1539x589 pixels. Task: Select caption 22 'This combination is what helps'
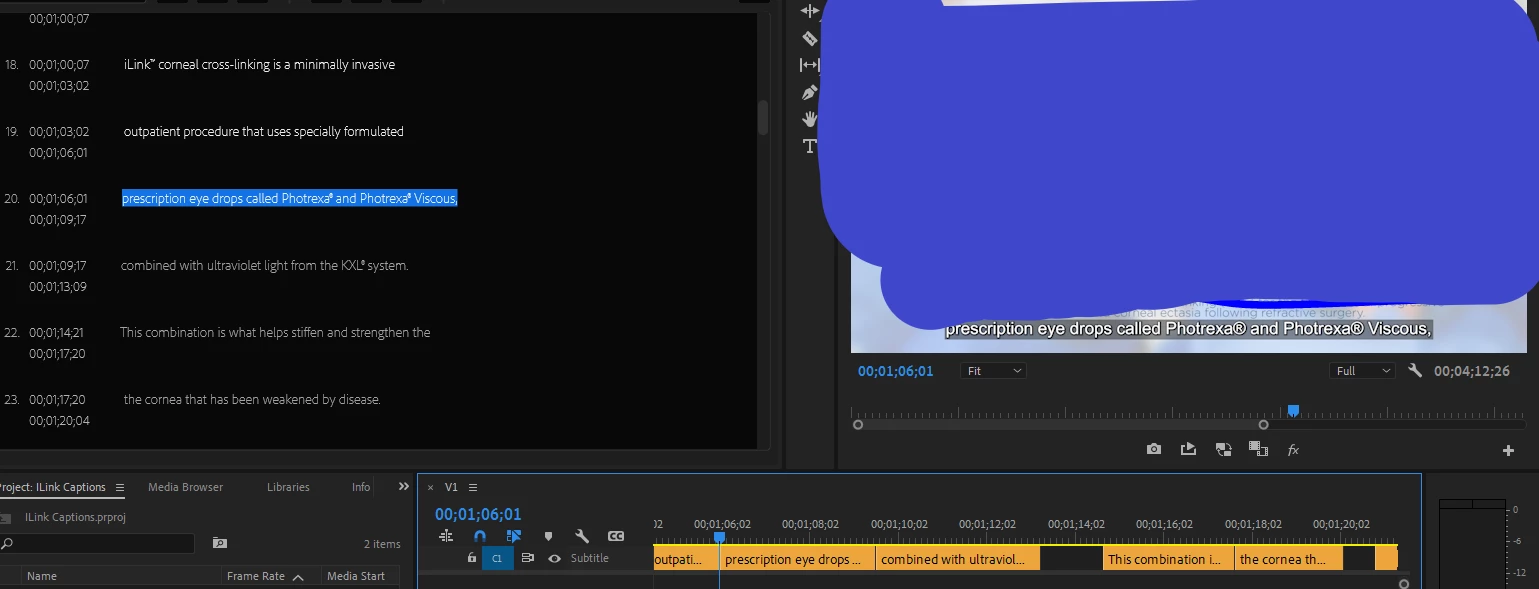coord(275,332)
